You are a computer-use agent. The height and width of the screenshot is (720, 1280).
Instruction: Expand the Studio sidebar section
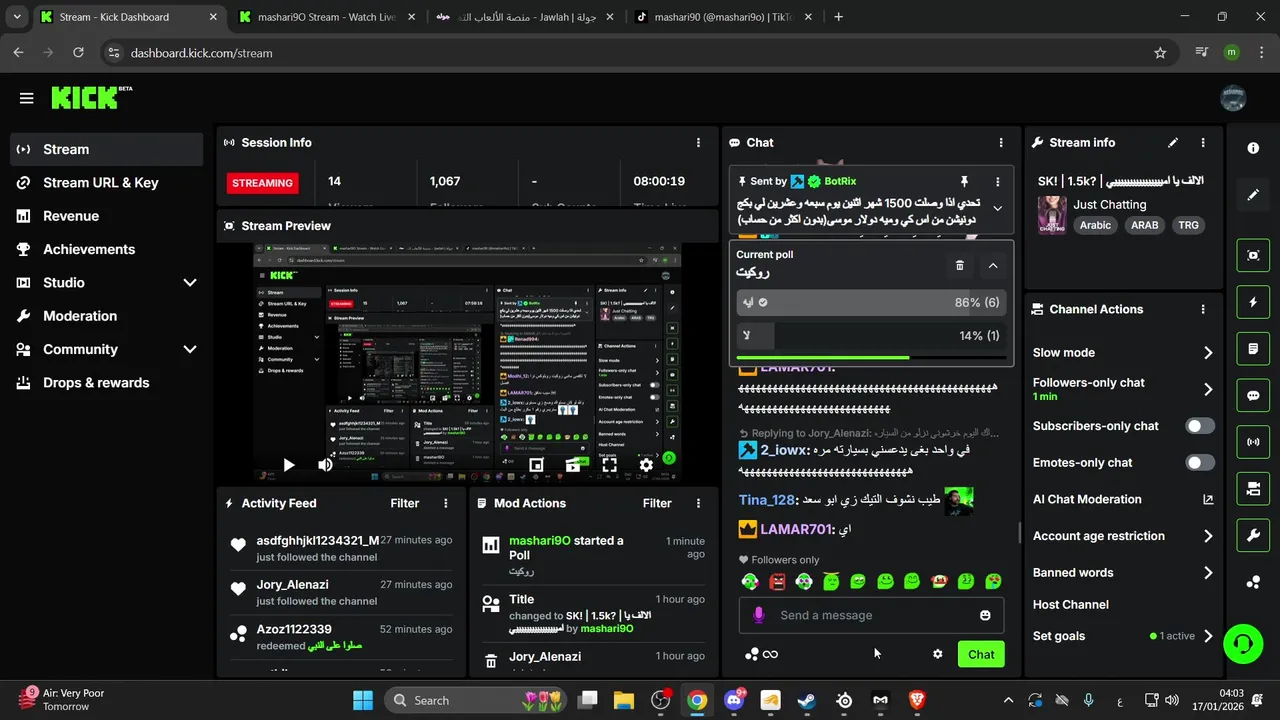106,283
